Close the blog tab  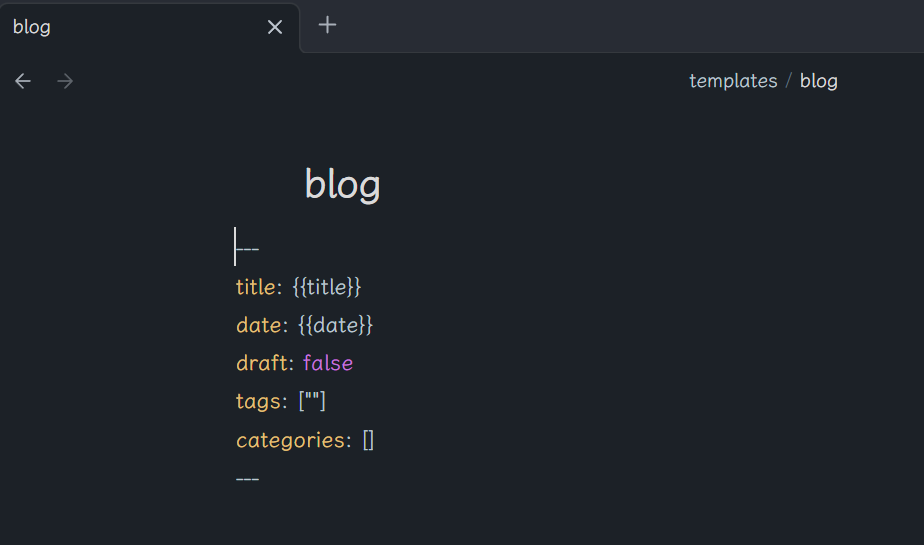275,27
